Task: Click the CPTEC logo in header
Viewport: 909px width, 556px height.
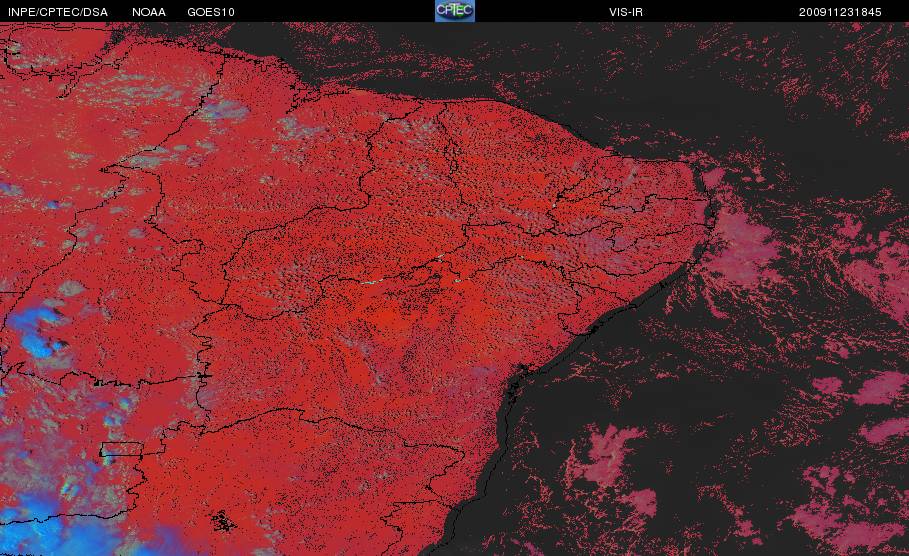Action: pyautogui.click(x=454, y=11)
